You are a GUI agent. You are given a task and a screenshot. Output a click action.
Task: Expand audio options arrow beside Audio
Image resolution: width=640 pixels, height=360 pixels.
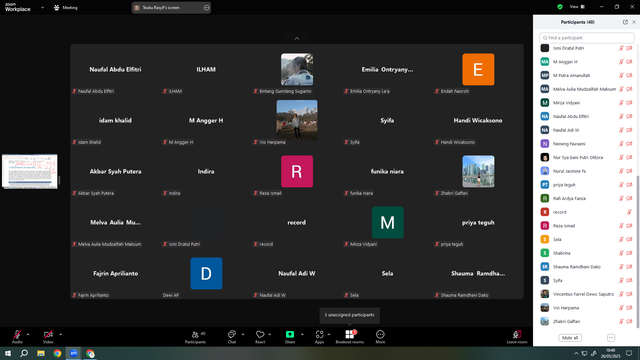click(x=28, y=334)
